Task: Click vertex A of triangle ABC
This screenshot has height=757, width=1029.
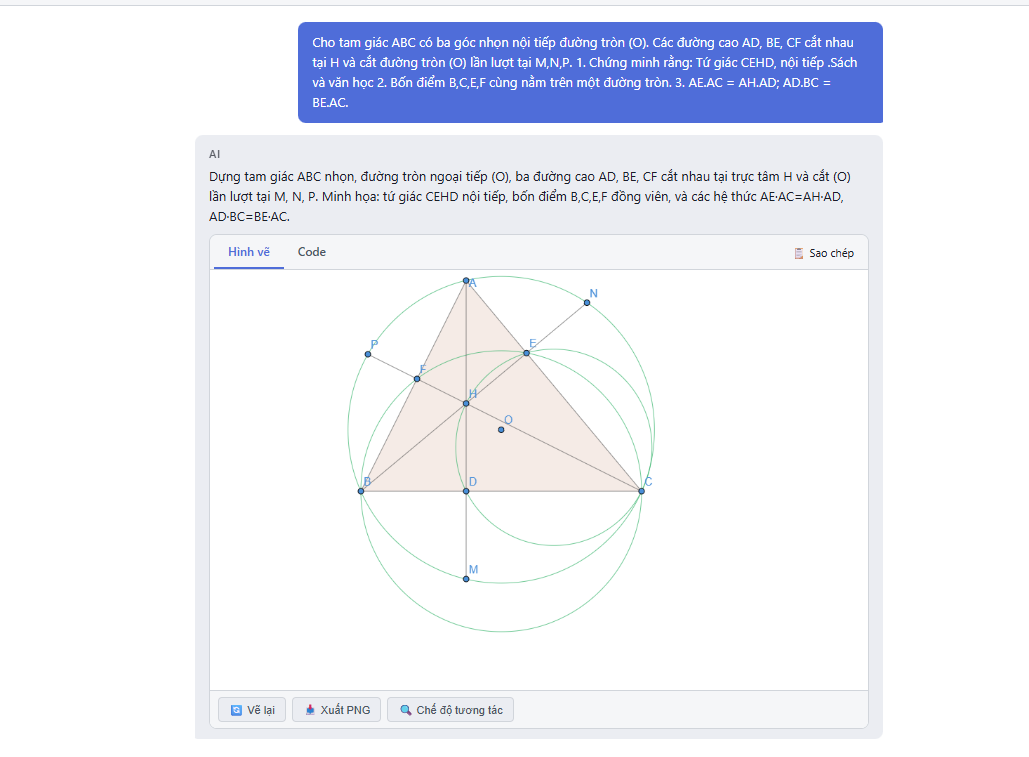Action: point(466,280)
